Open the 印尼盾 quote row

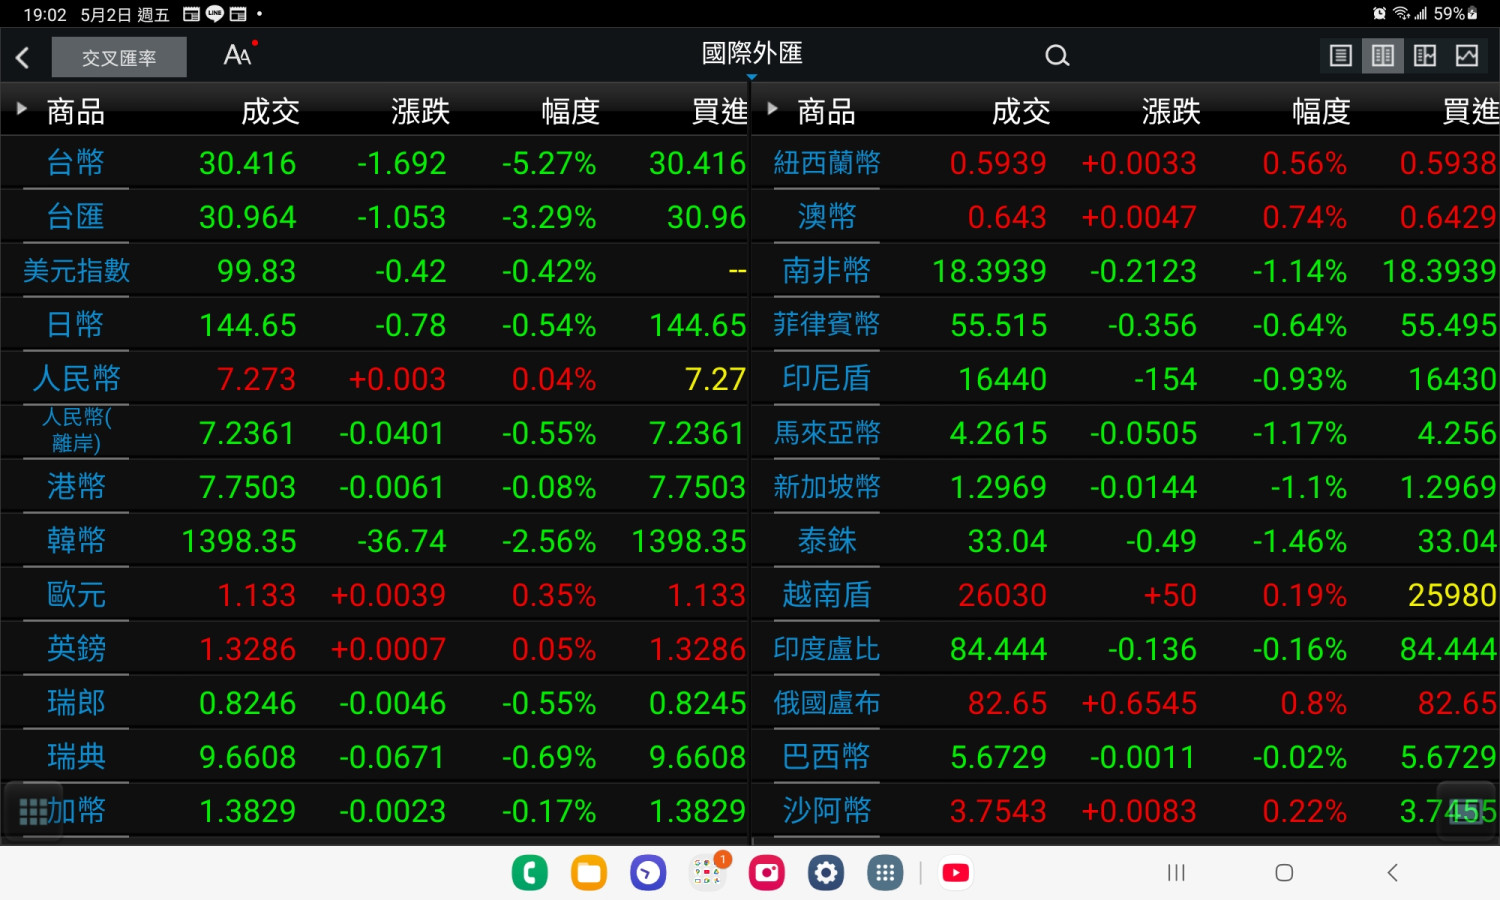(1126, 379)
